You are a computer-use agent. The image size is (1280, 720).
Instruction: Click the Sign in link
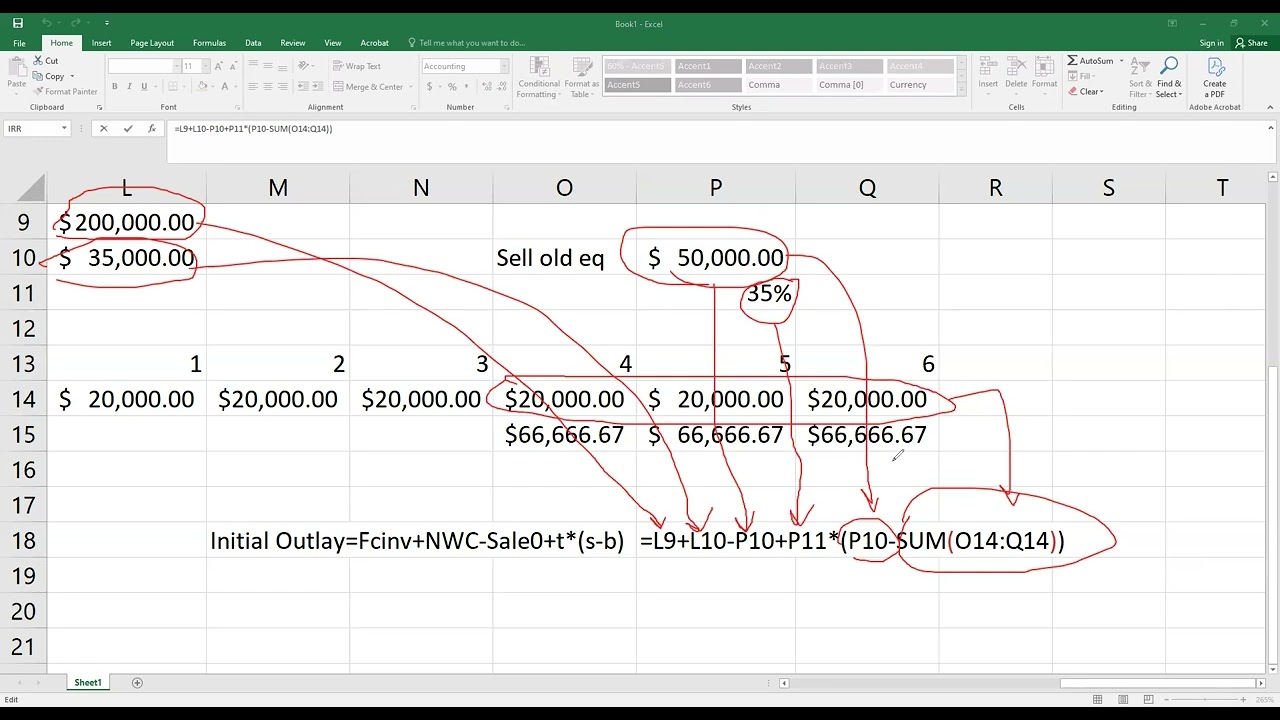pyautogui.click(x=1211, y=43)
